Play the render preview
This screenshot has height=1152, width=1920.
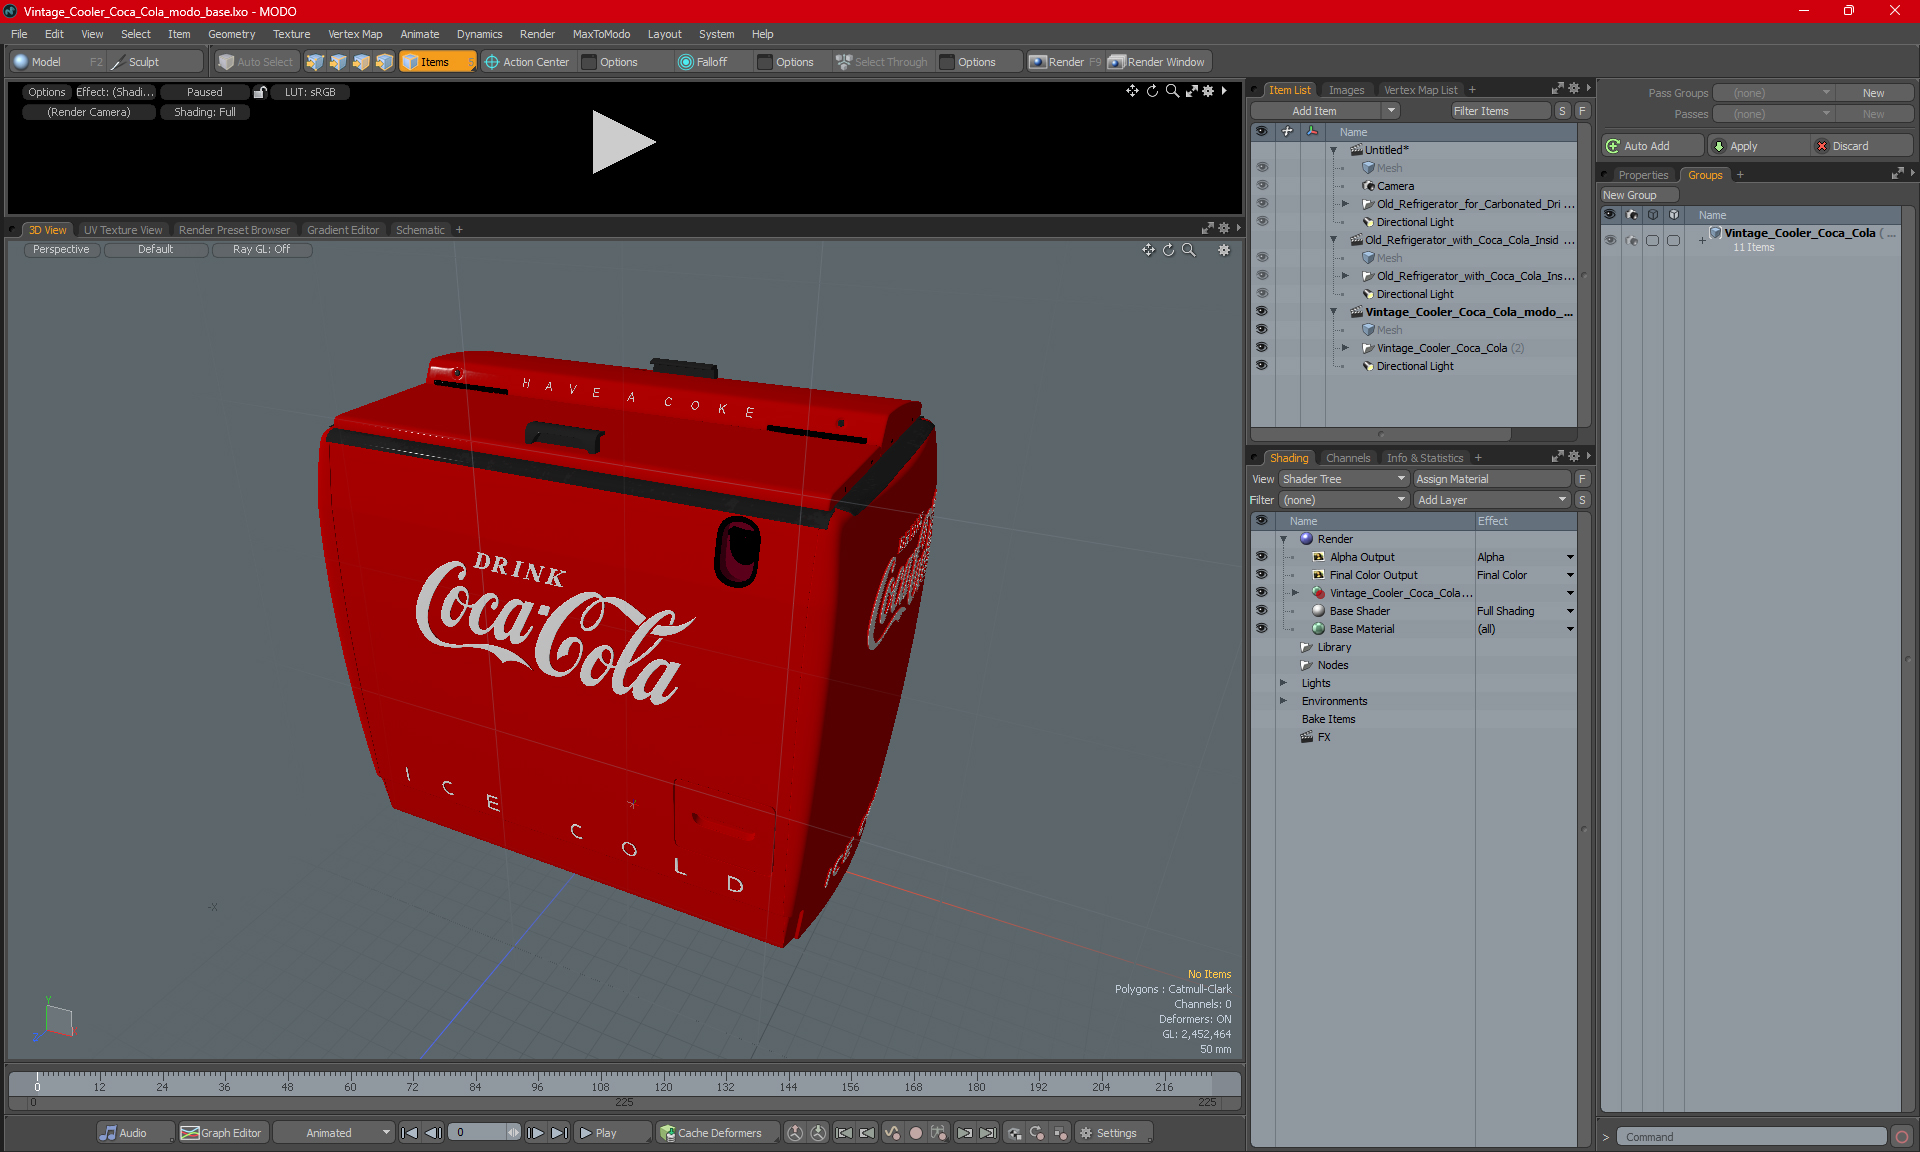pos(622,142)
